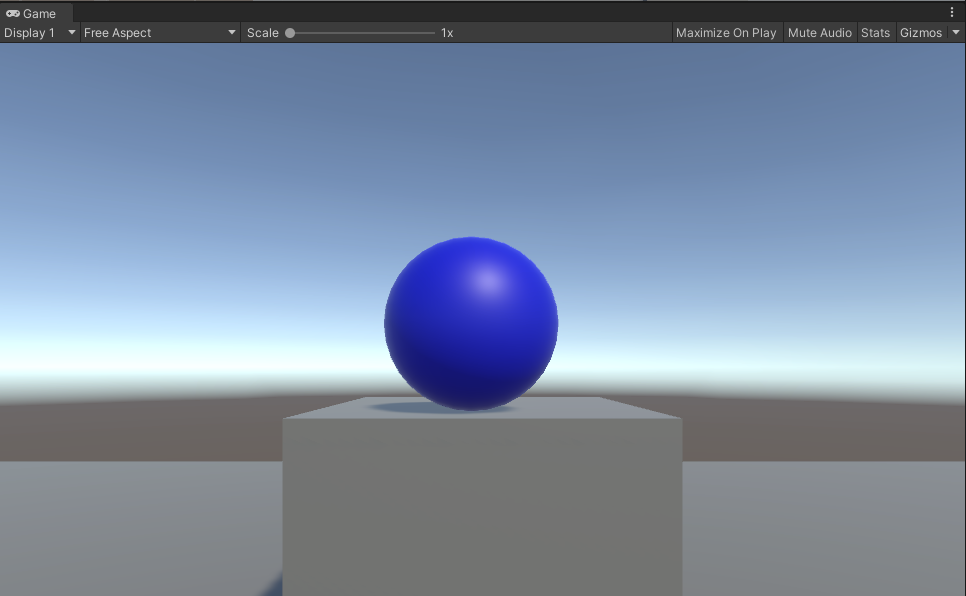The height and width of the screenshot is (596, 966).
Task: Open the Display 1 dropdown
Action: click(39, 33)
